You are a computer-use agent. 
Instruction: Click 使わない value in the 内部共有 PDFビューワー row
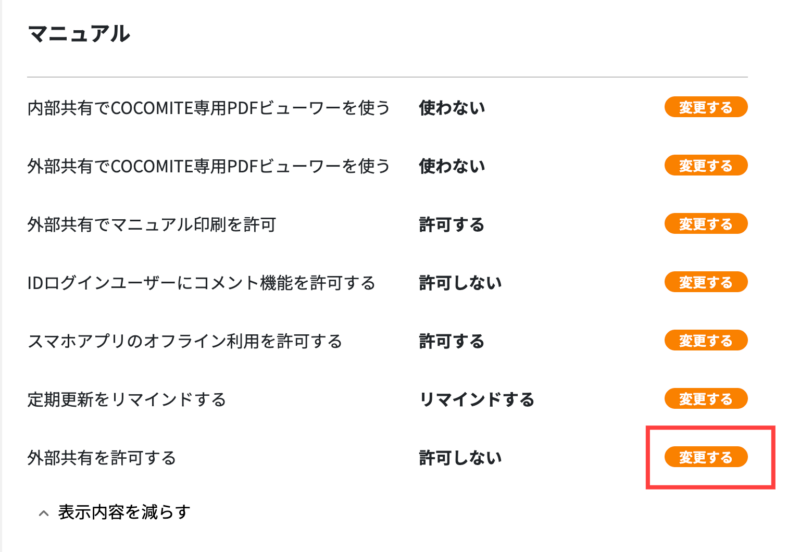tap(452, 107)
